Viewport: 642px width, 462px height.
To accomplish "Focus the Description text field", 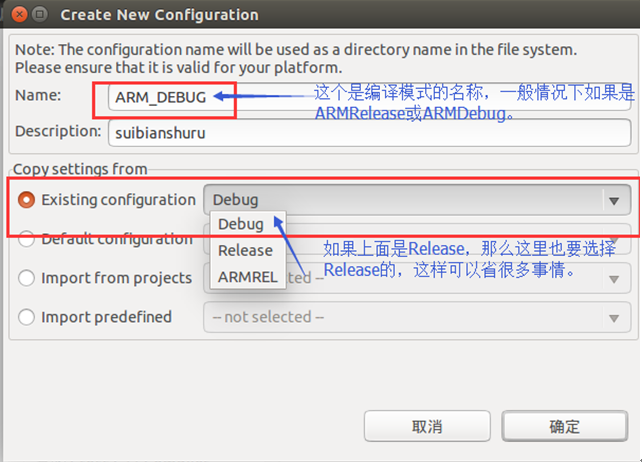I will (x=360, y=131).
